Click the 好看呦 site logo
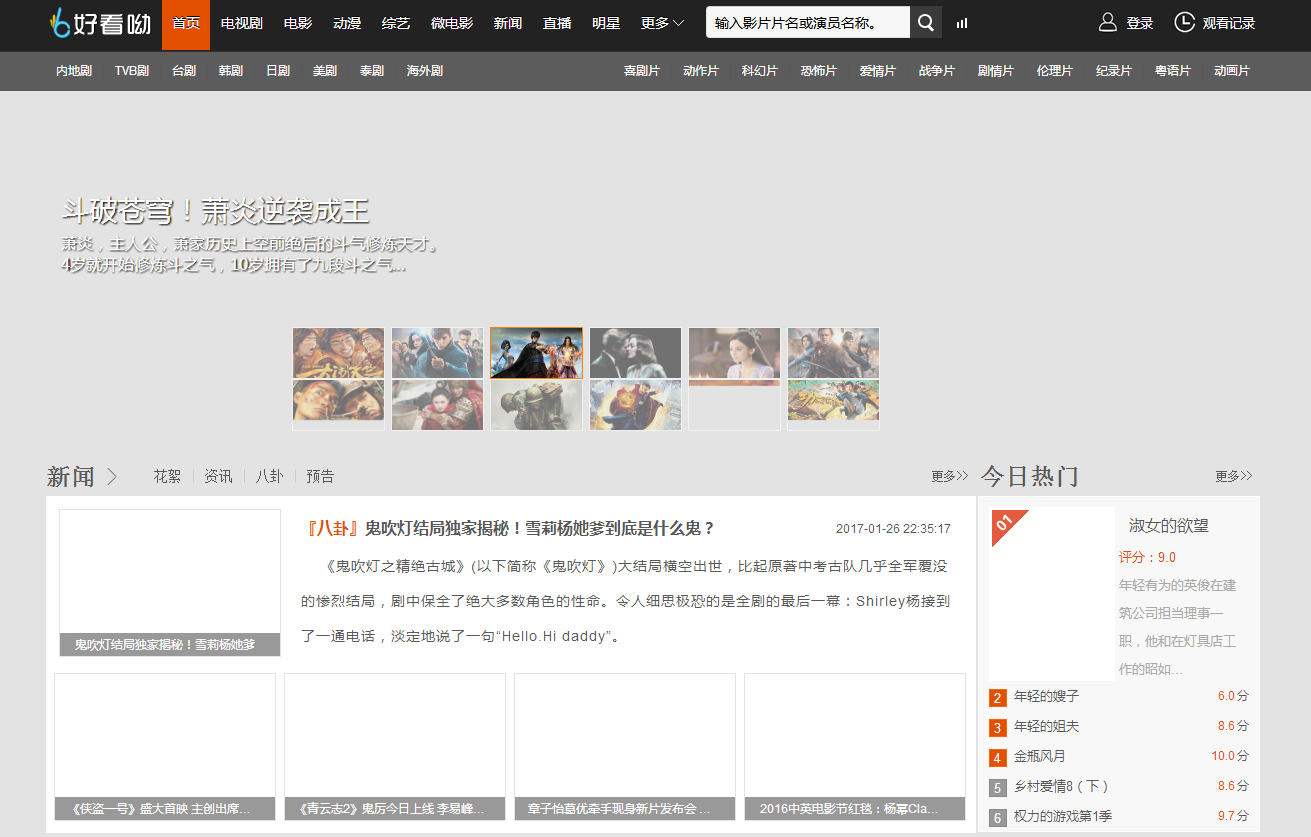This screenshot has width=1311, height=837. pyautogui.click(x=100, y=23)
